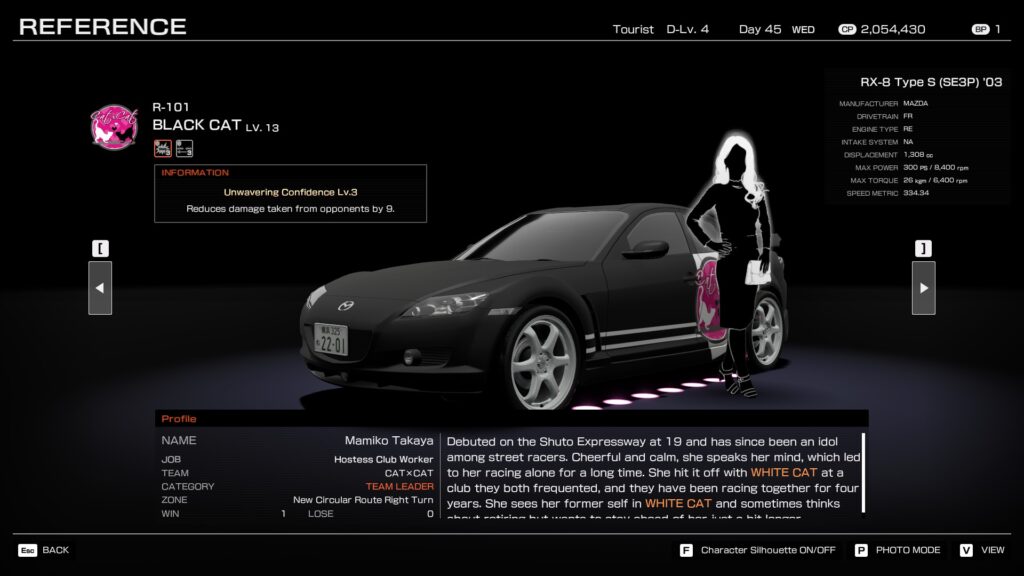Click the BP points icon
Viewport: 1024px width, 576px height.
point(980,29)
